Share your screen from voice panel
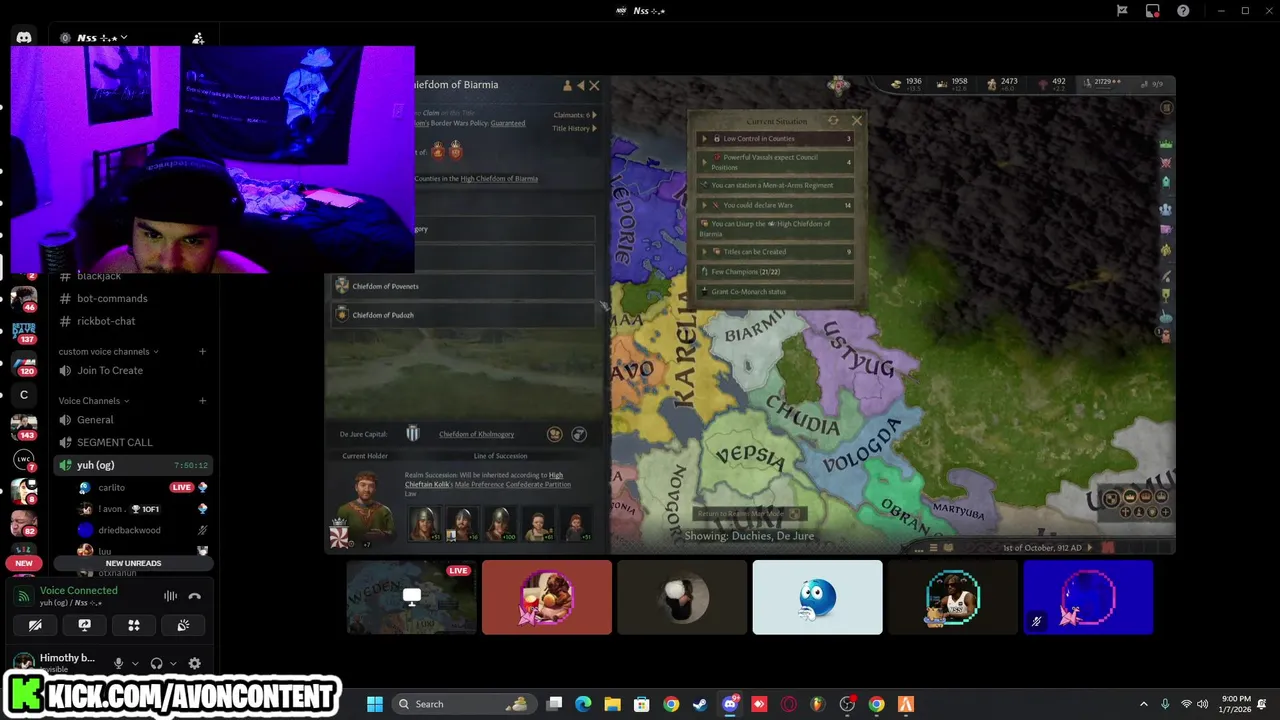1280x720 pixels. tap(84, 625)
